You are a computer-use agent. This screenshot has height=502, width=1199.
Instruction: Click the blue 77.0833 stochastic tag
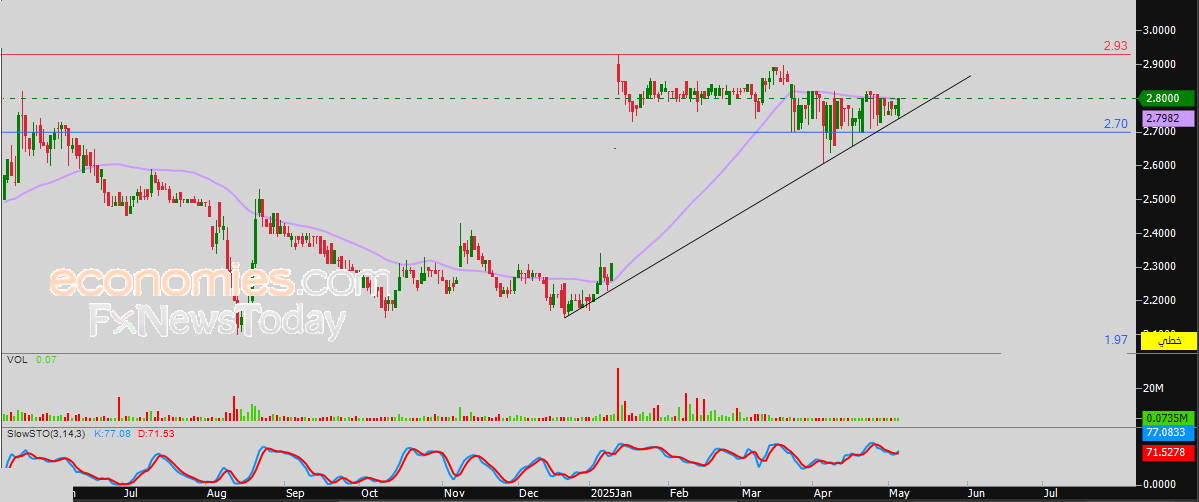coord(1167,433)
